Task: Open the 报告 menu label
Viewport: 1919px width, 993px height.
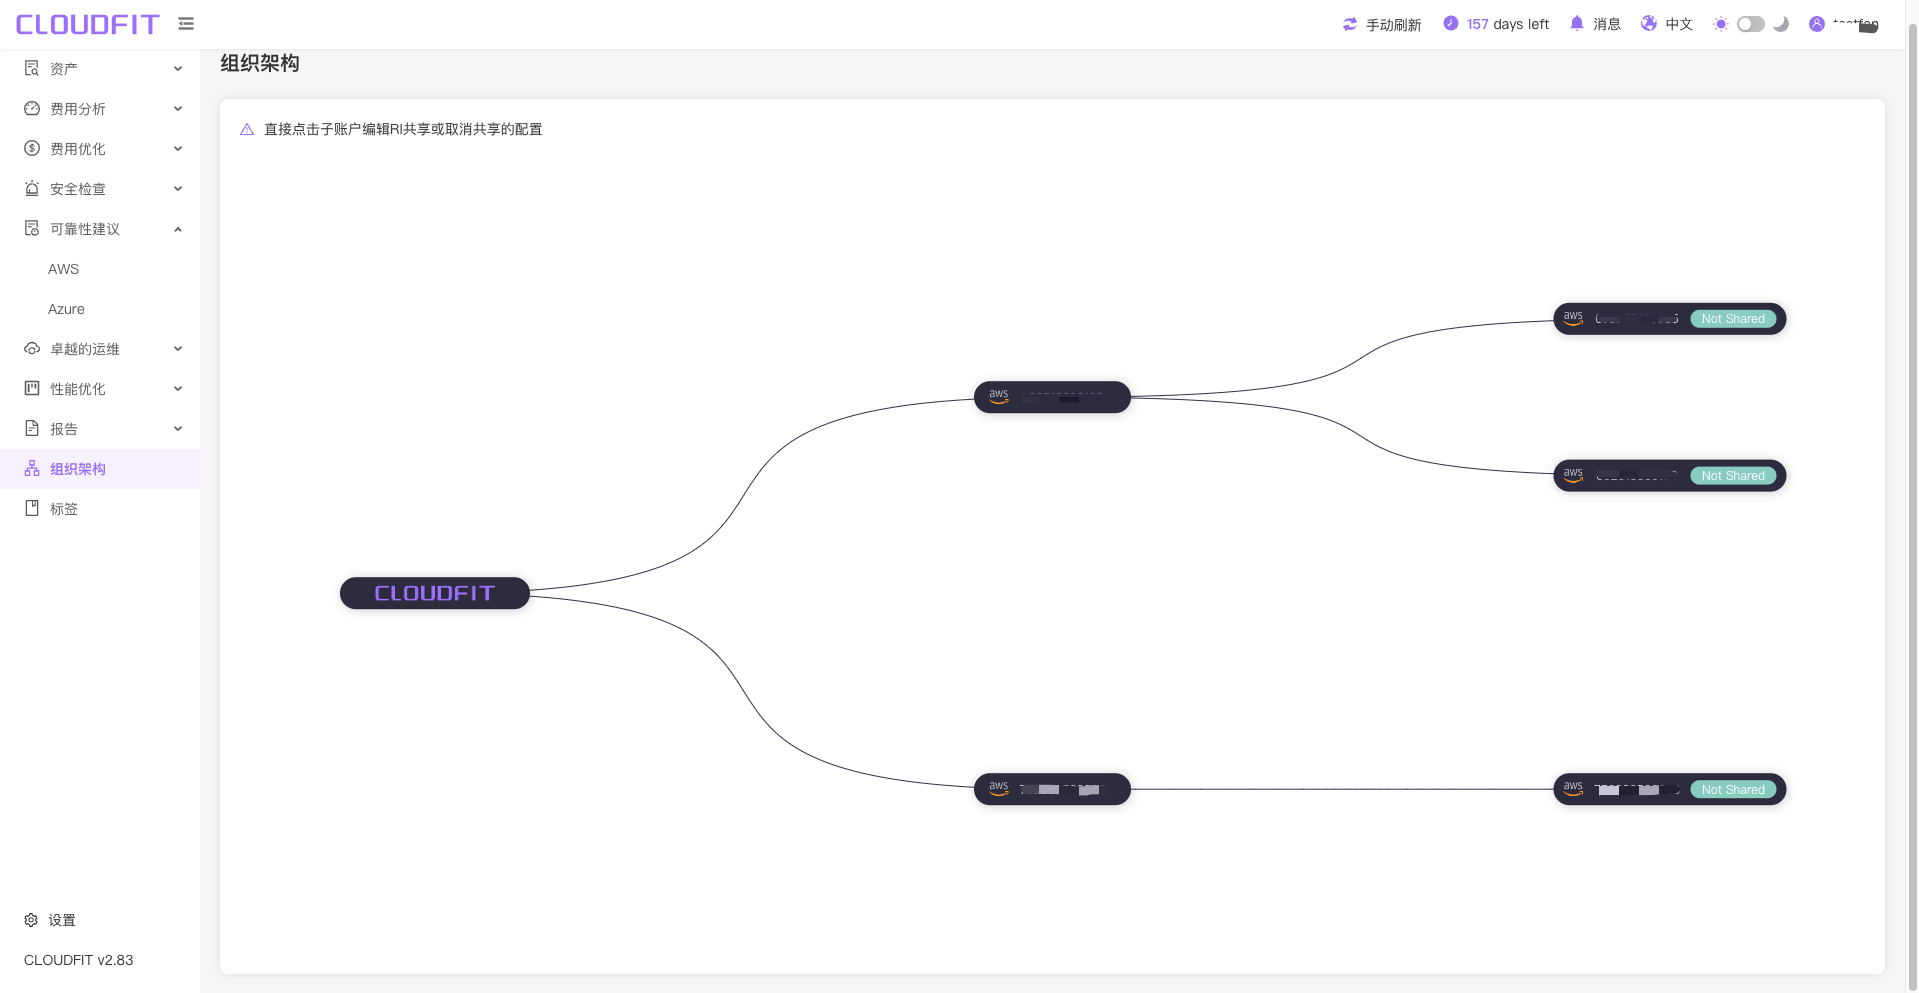Action: [x=64, y=429]
